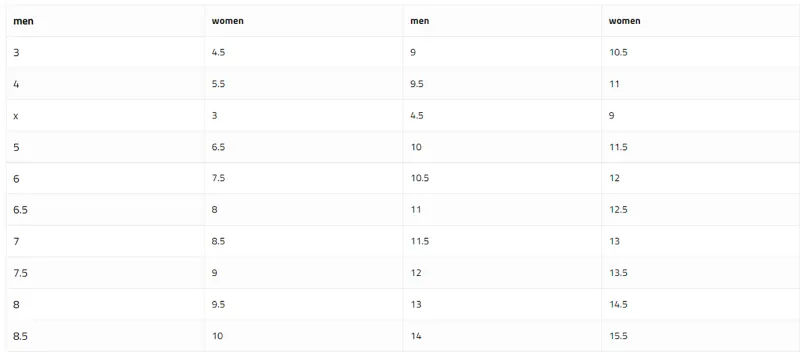Click the first 'women' column header
The image size is (800, 361).
304,21
